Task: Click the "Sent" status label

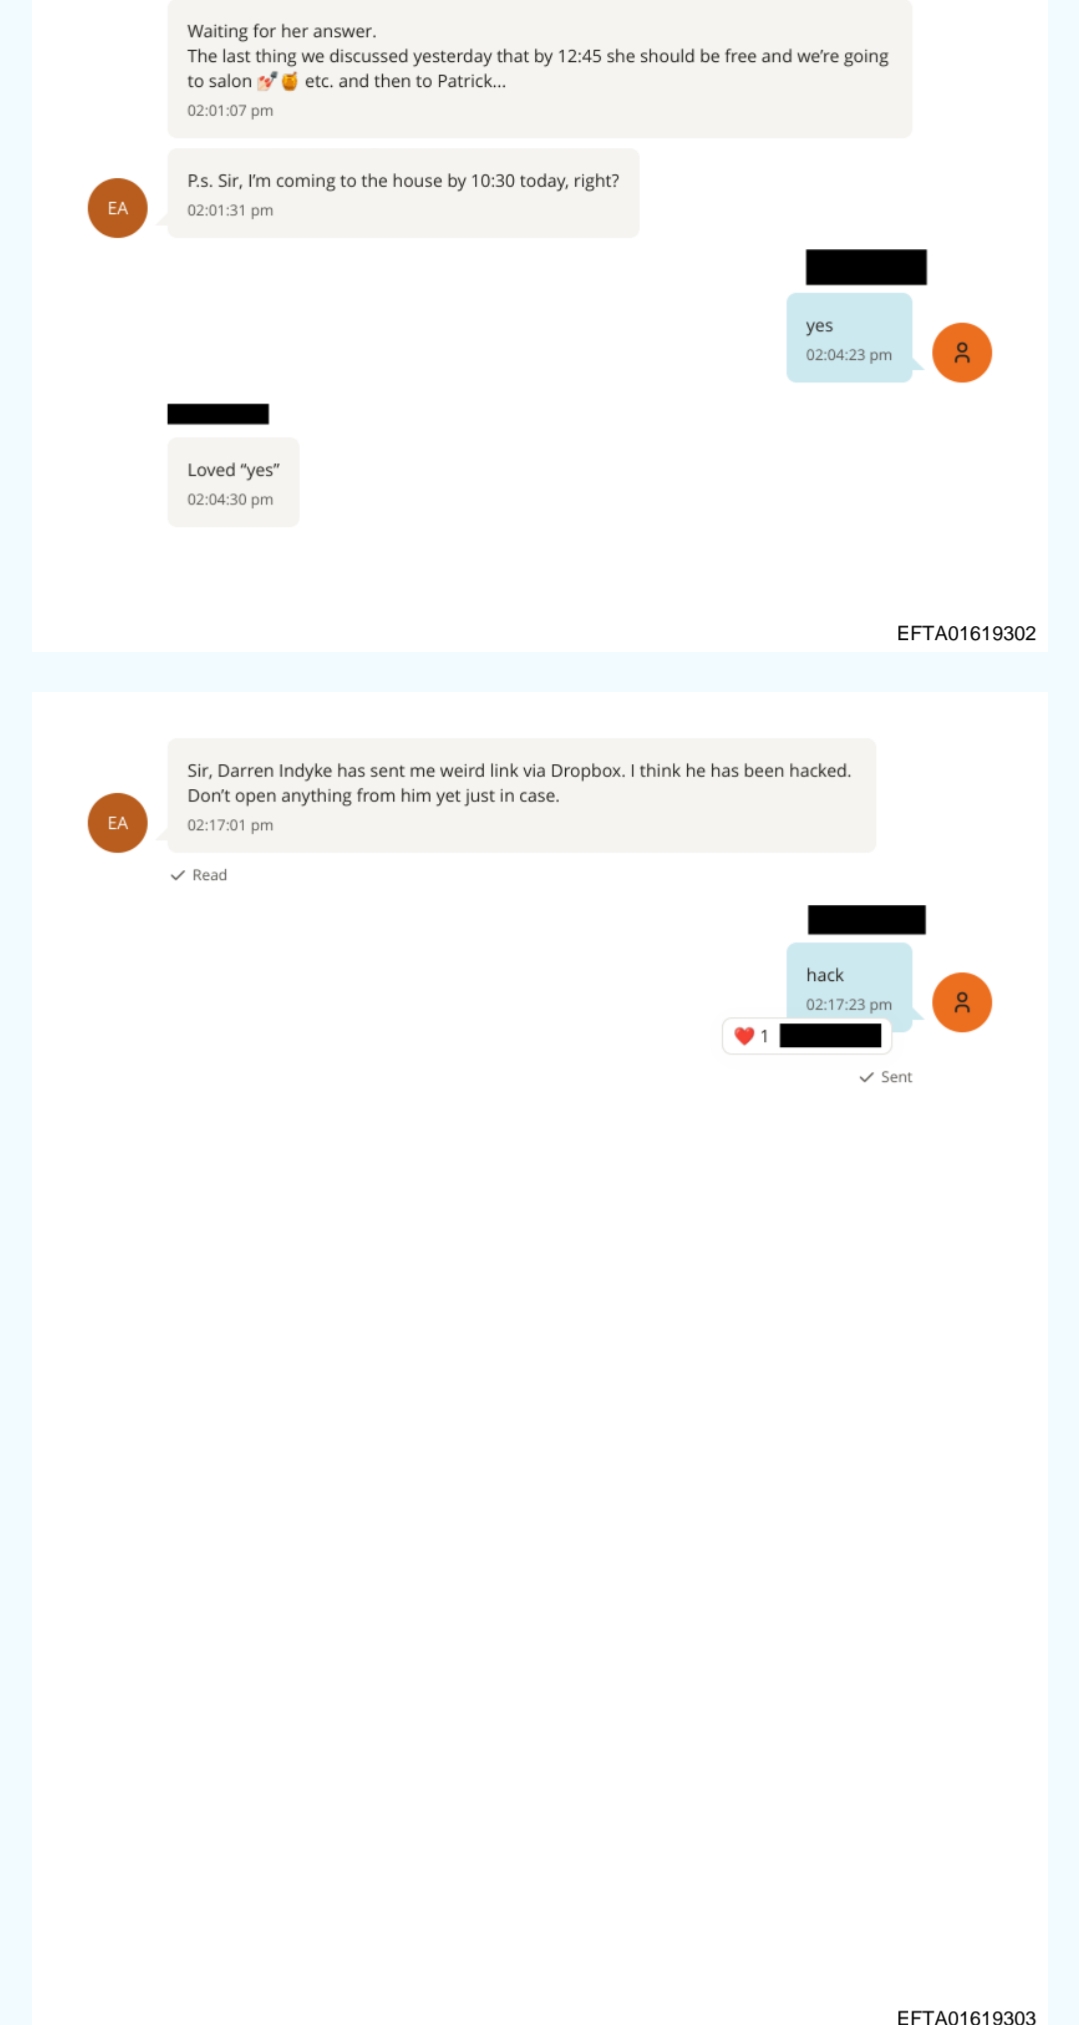Action: pos(897,1077)
